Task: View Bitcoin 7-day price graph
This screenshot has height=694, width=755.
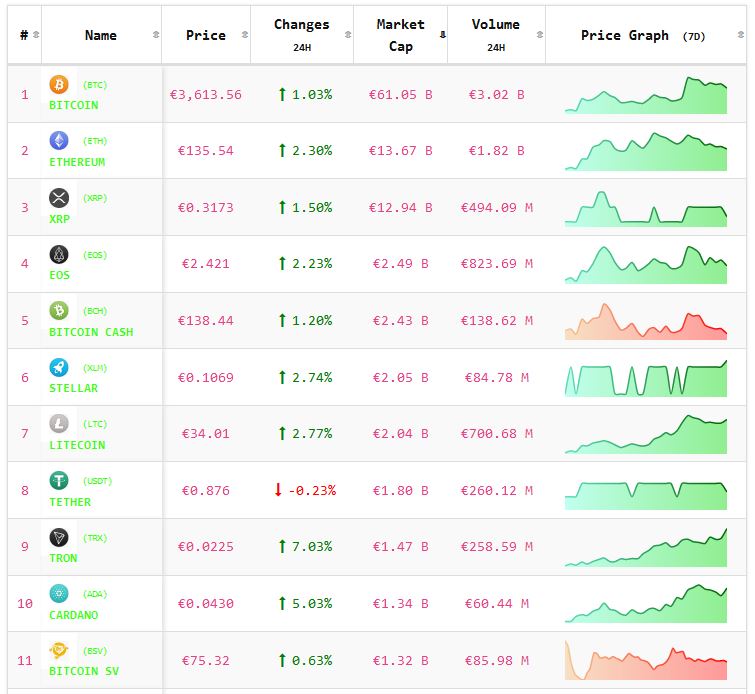Action: pyautogui.click(x=646, y=95)
